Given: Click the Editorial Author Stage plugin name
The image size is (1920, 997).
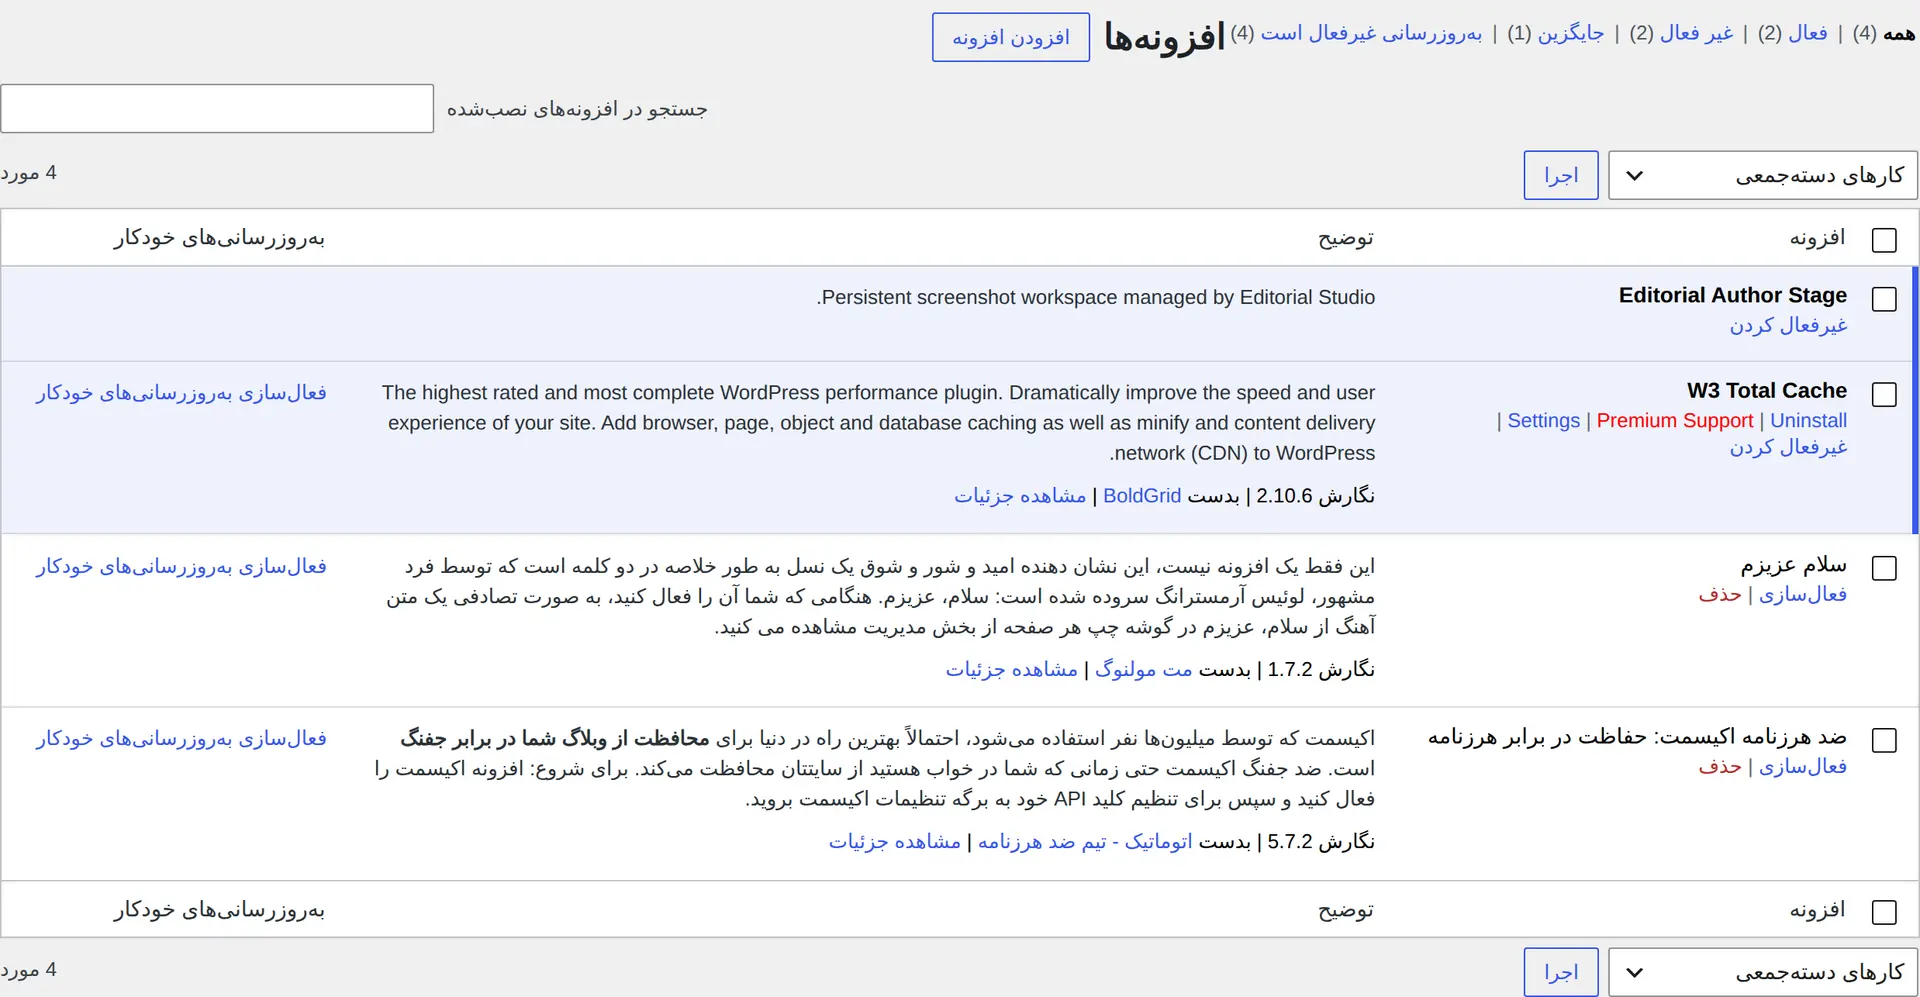Looking at the screenshot, I should (1732, 295).
